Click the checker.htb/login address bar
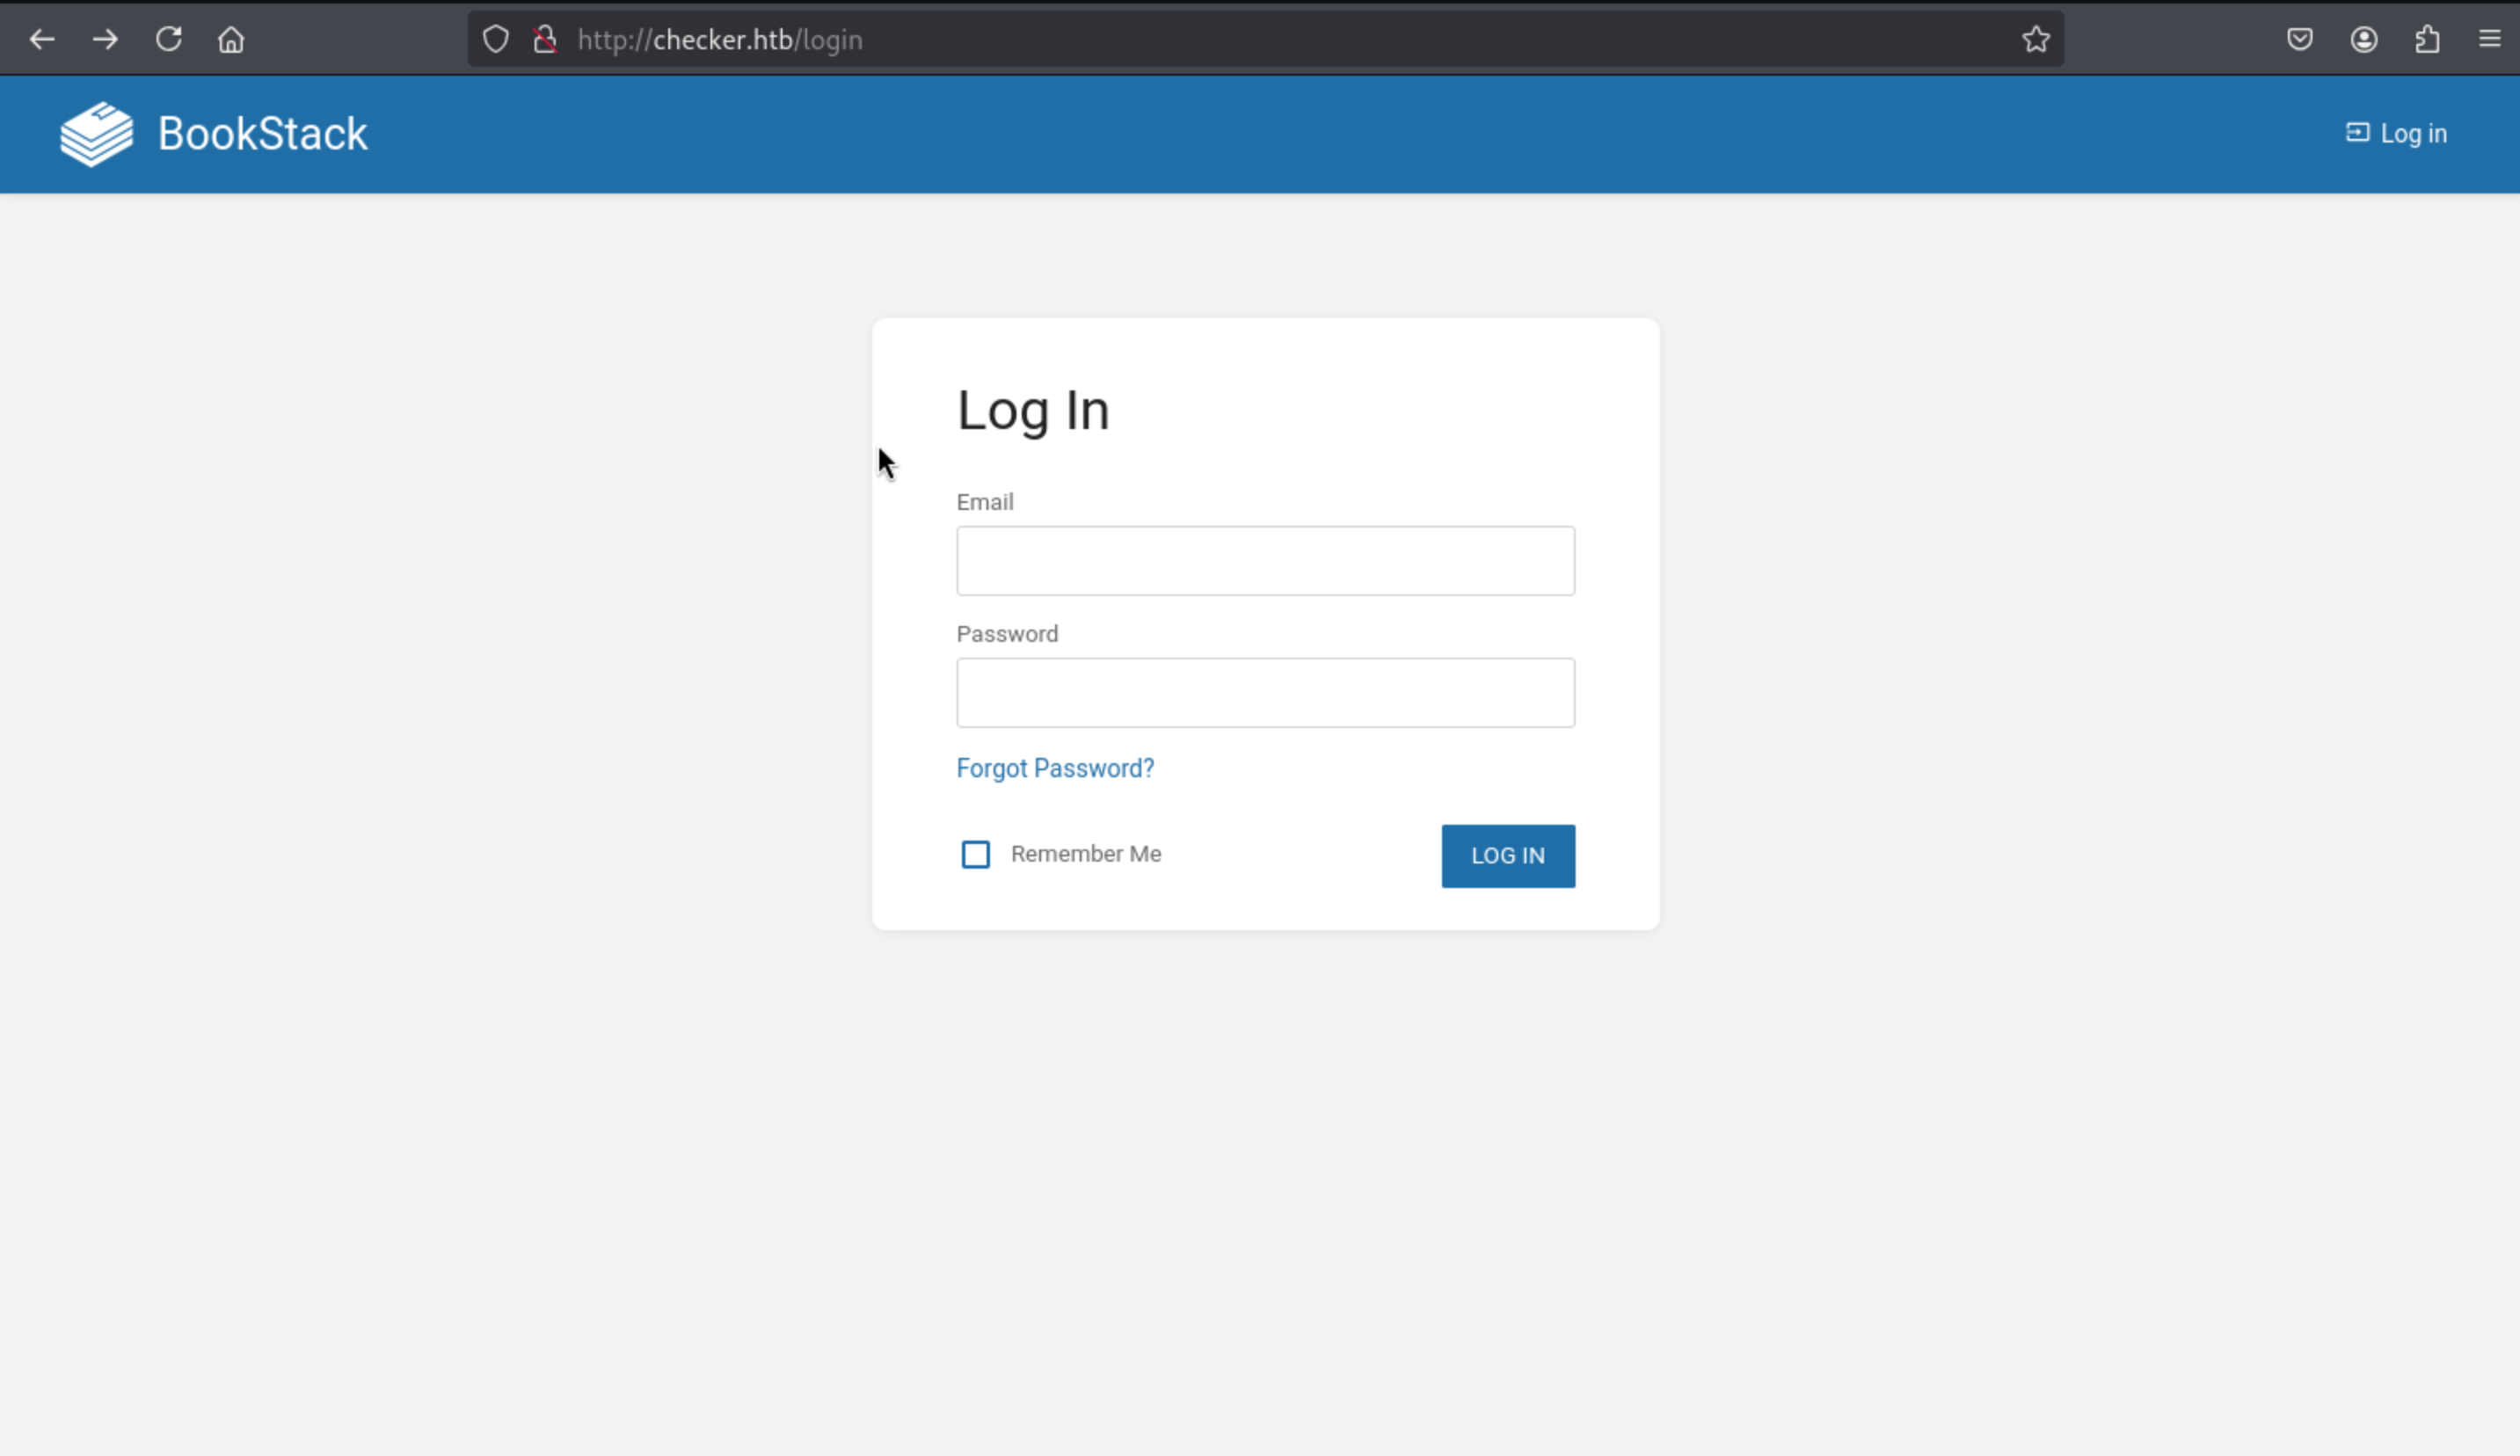The height and width of the screenshot is (1456, 2520). pyautogui.click(x=1200, y=40)
